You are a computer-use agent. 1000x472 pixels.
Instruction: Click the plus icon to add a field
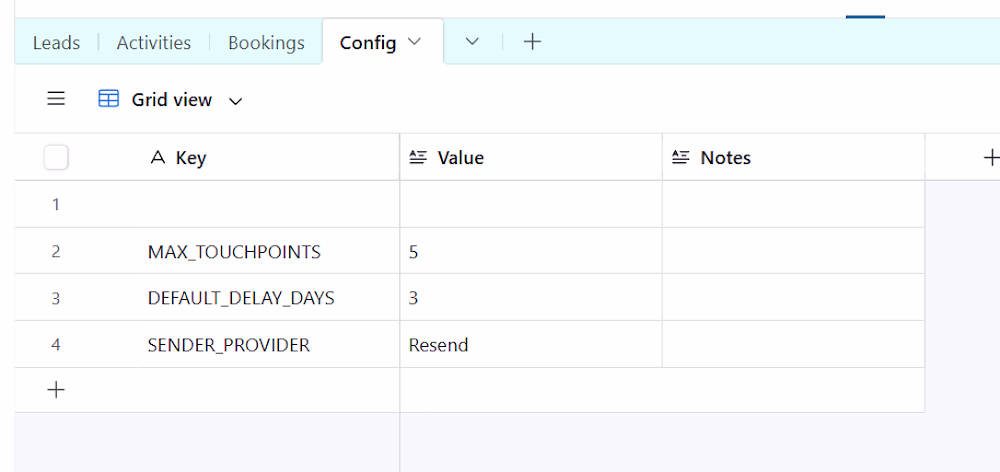pyautogui.click(x=990, y=157)
